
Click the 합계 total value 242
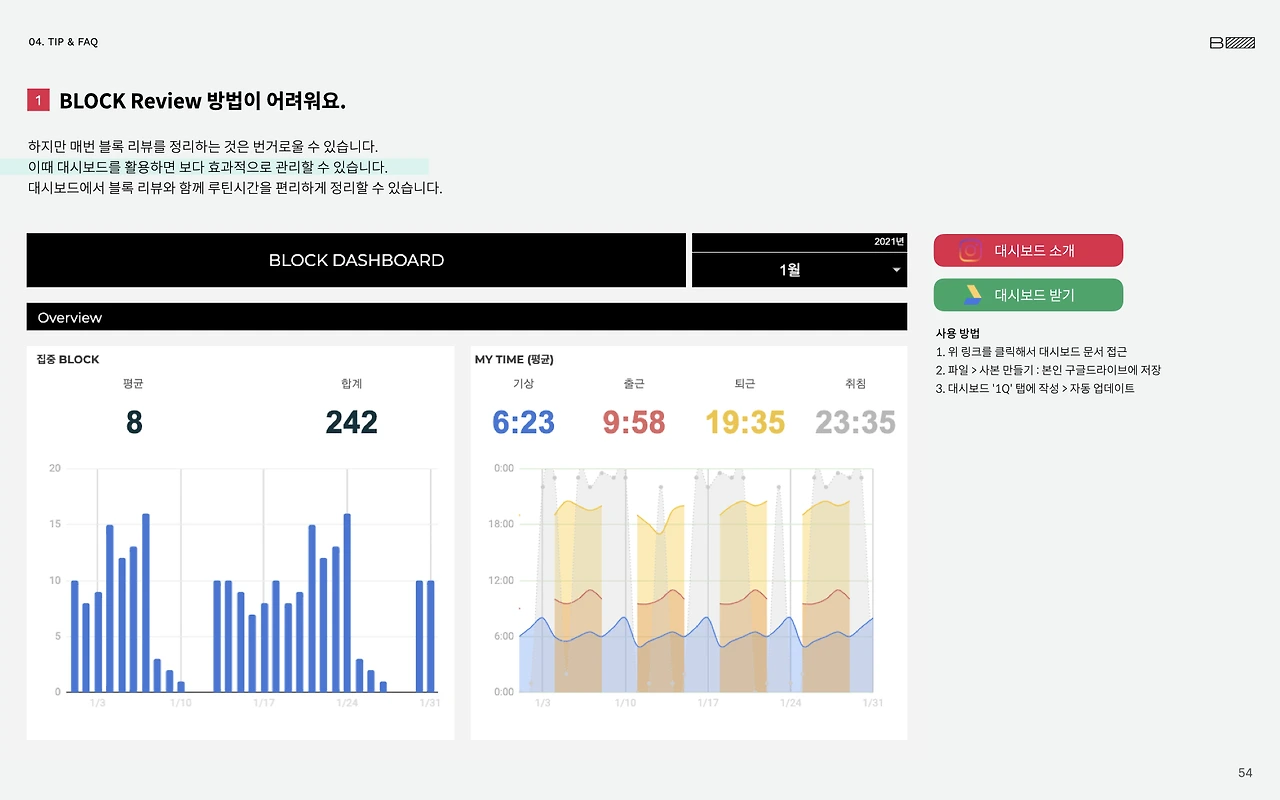350,420
